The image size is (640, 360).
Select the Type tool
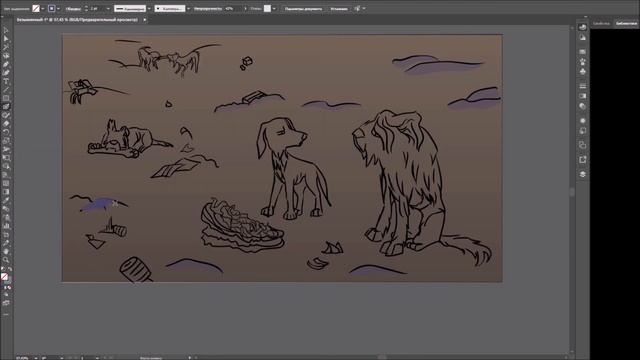coord(6,81)
